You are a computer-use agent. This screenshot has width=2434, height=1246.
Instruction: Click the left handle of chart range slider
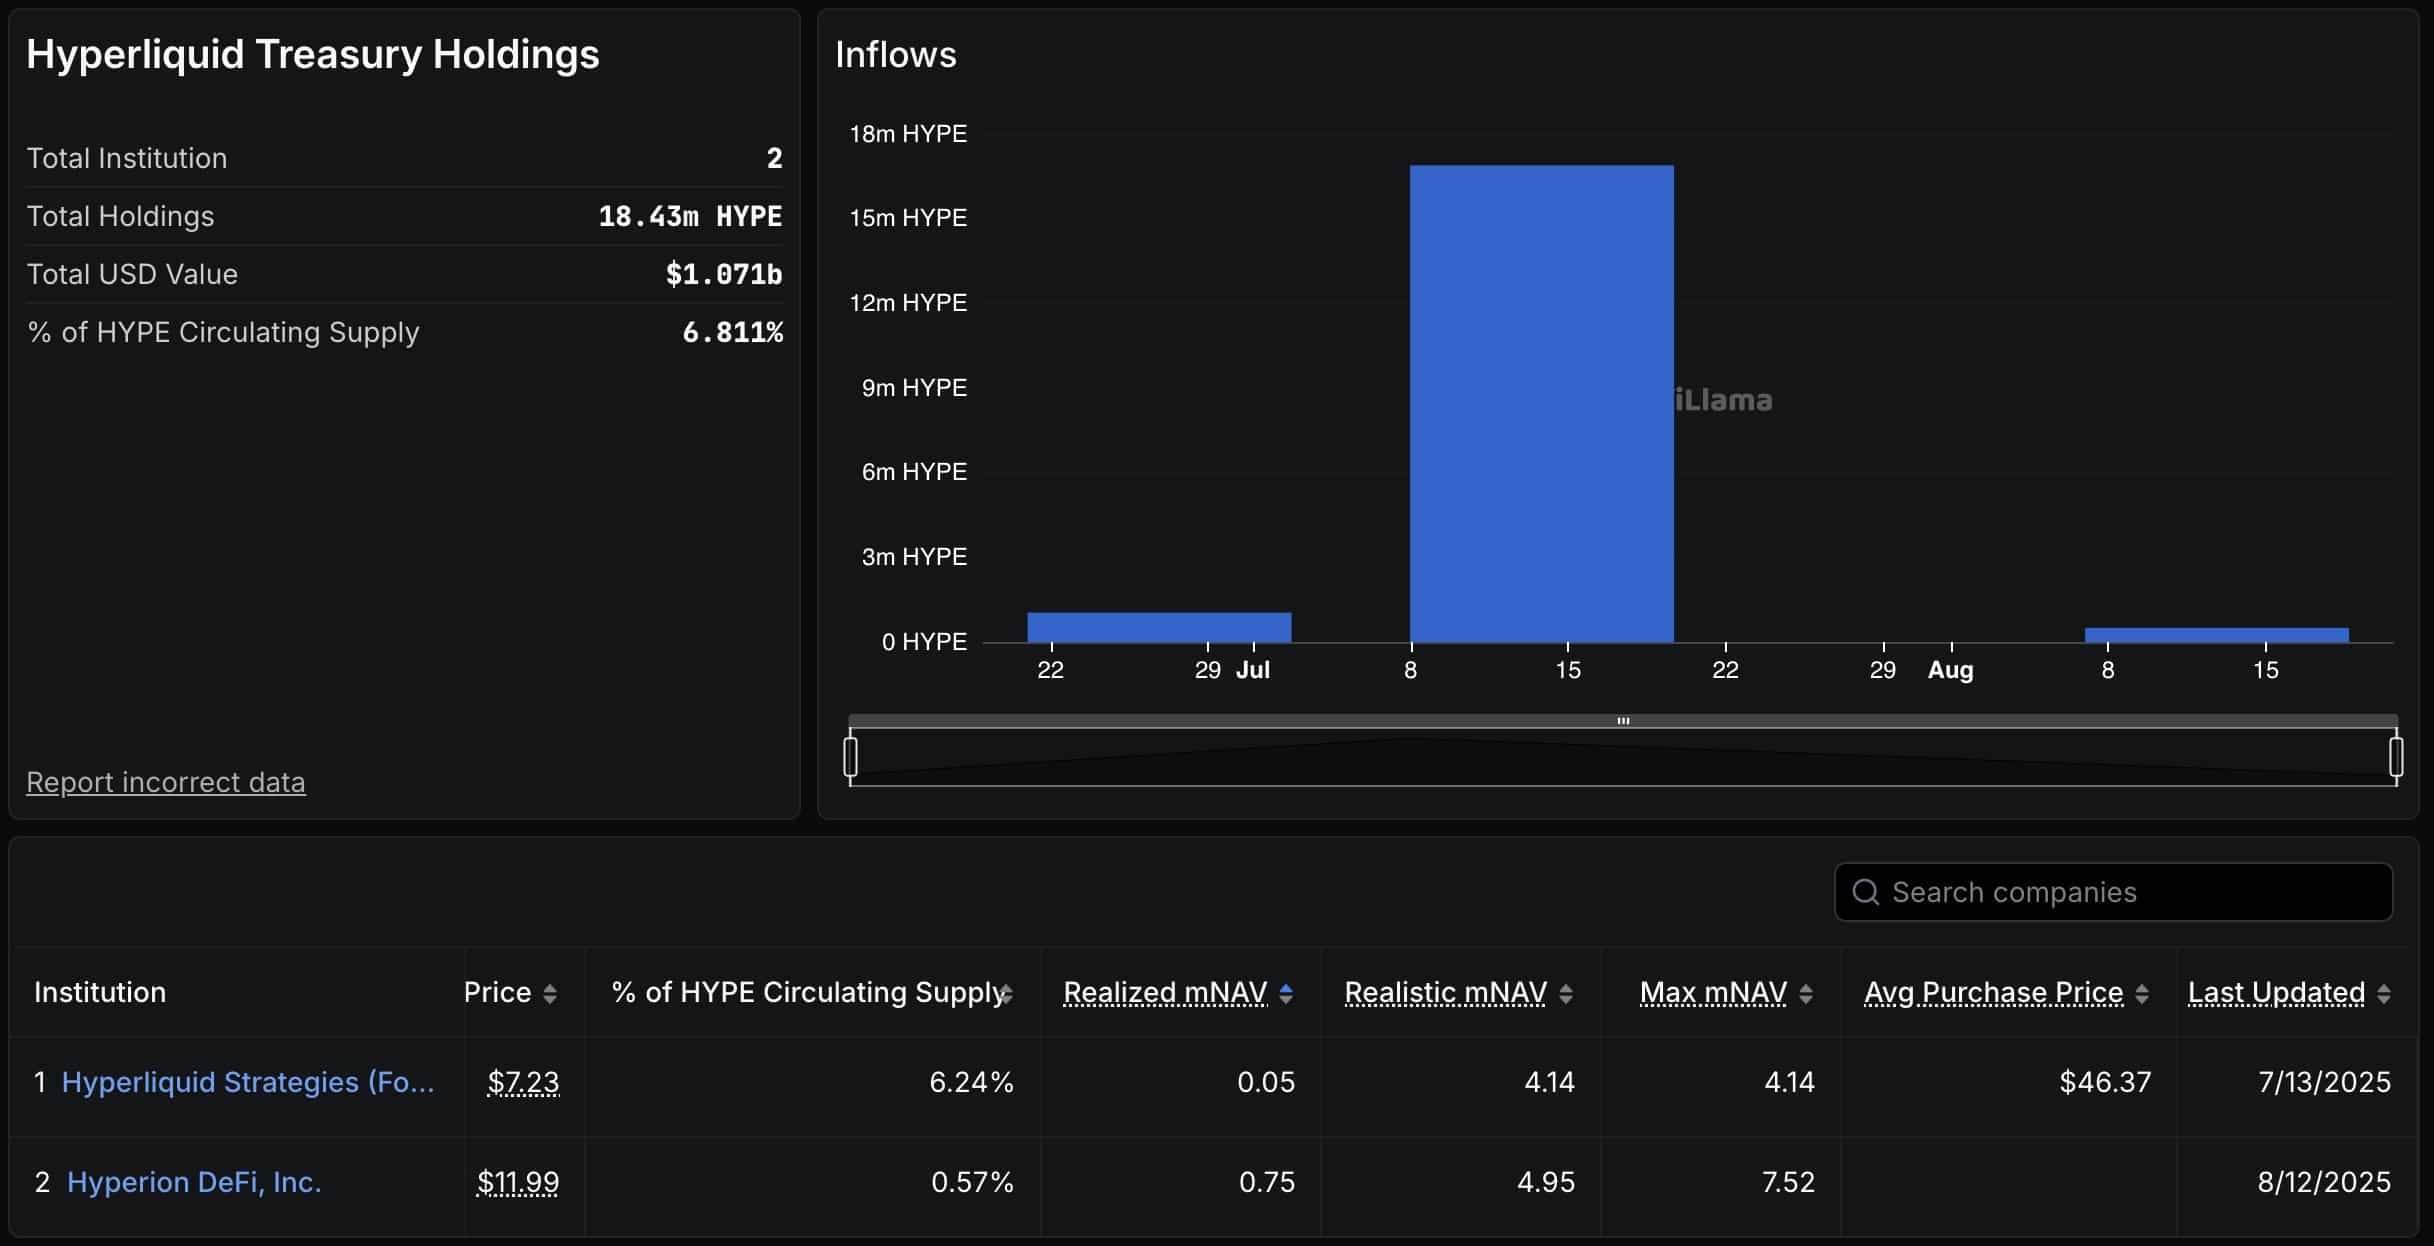(x=851, y=756)
